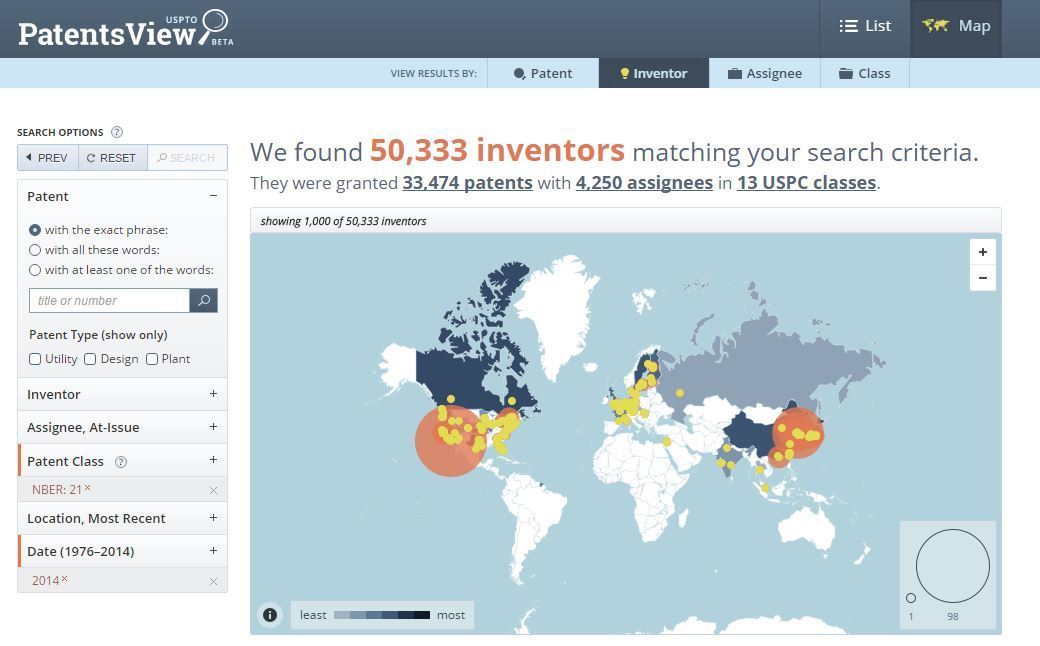
Task: Click the magnifier icon beside title input
Action: [204, 300]
